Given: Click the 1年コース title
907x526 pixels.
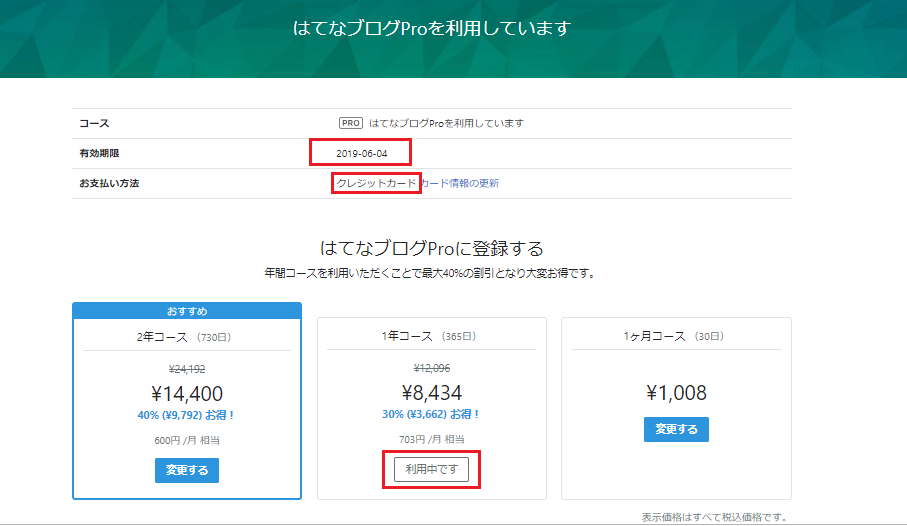Looking at the screenshot, I should 407,336.
